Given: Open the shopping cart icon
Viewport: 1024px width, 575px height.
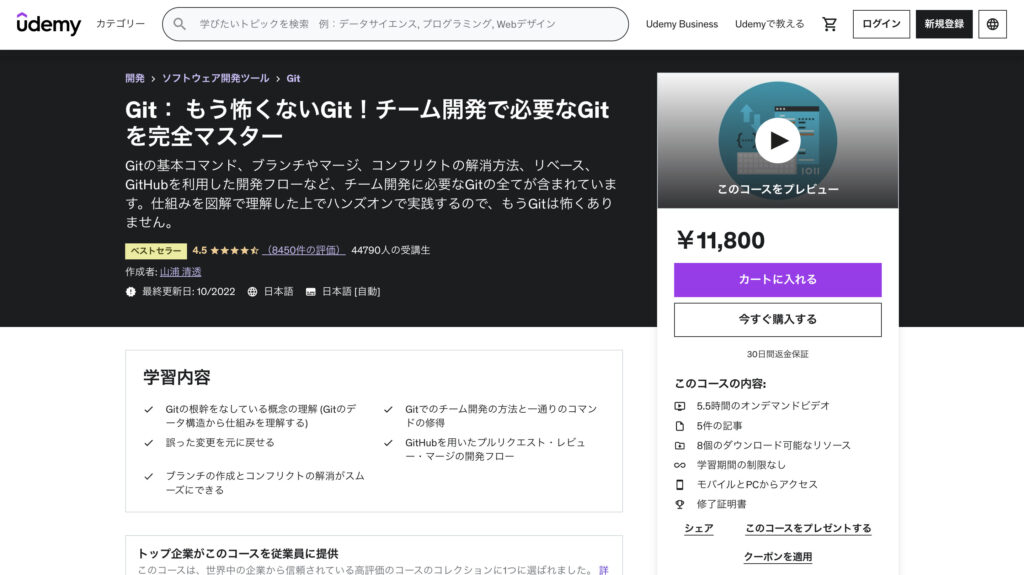Looking at the screenshot, I should coord(829,24).
